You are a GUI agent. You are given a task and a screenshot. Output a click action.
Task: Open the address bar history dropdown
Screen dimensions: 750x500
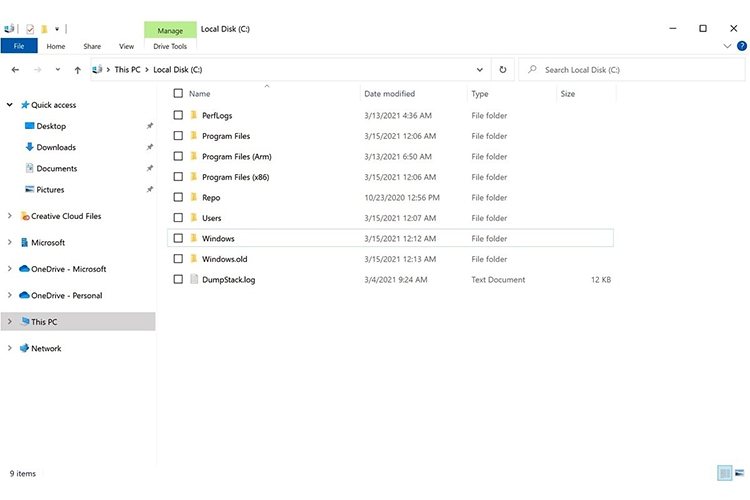pos(479,70)
